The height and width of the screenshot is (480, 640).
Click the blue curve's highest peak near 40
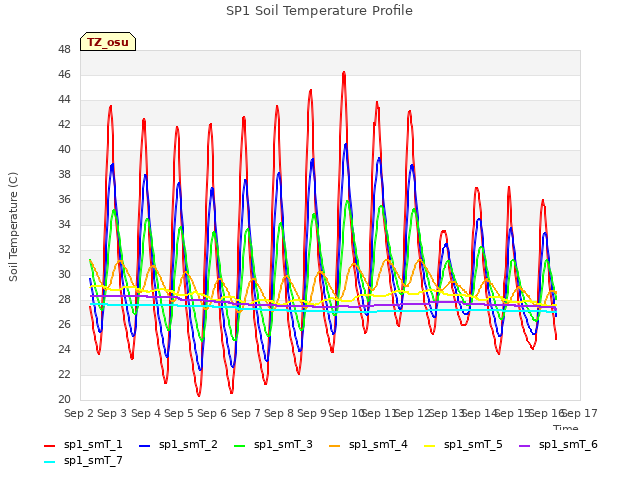click(346, 144)
